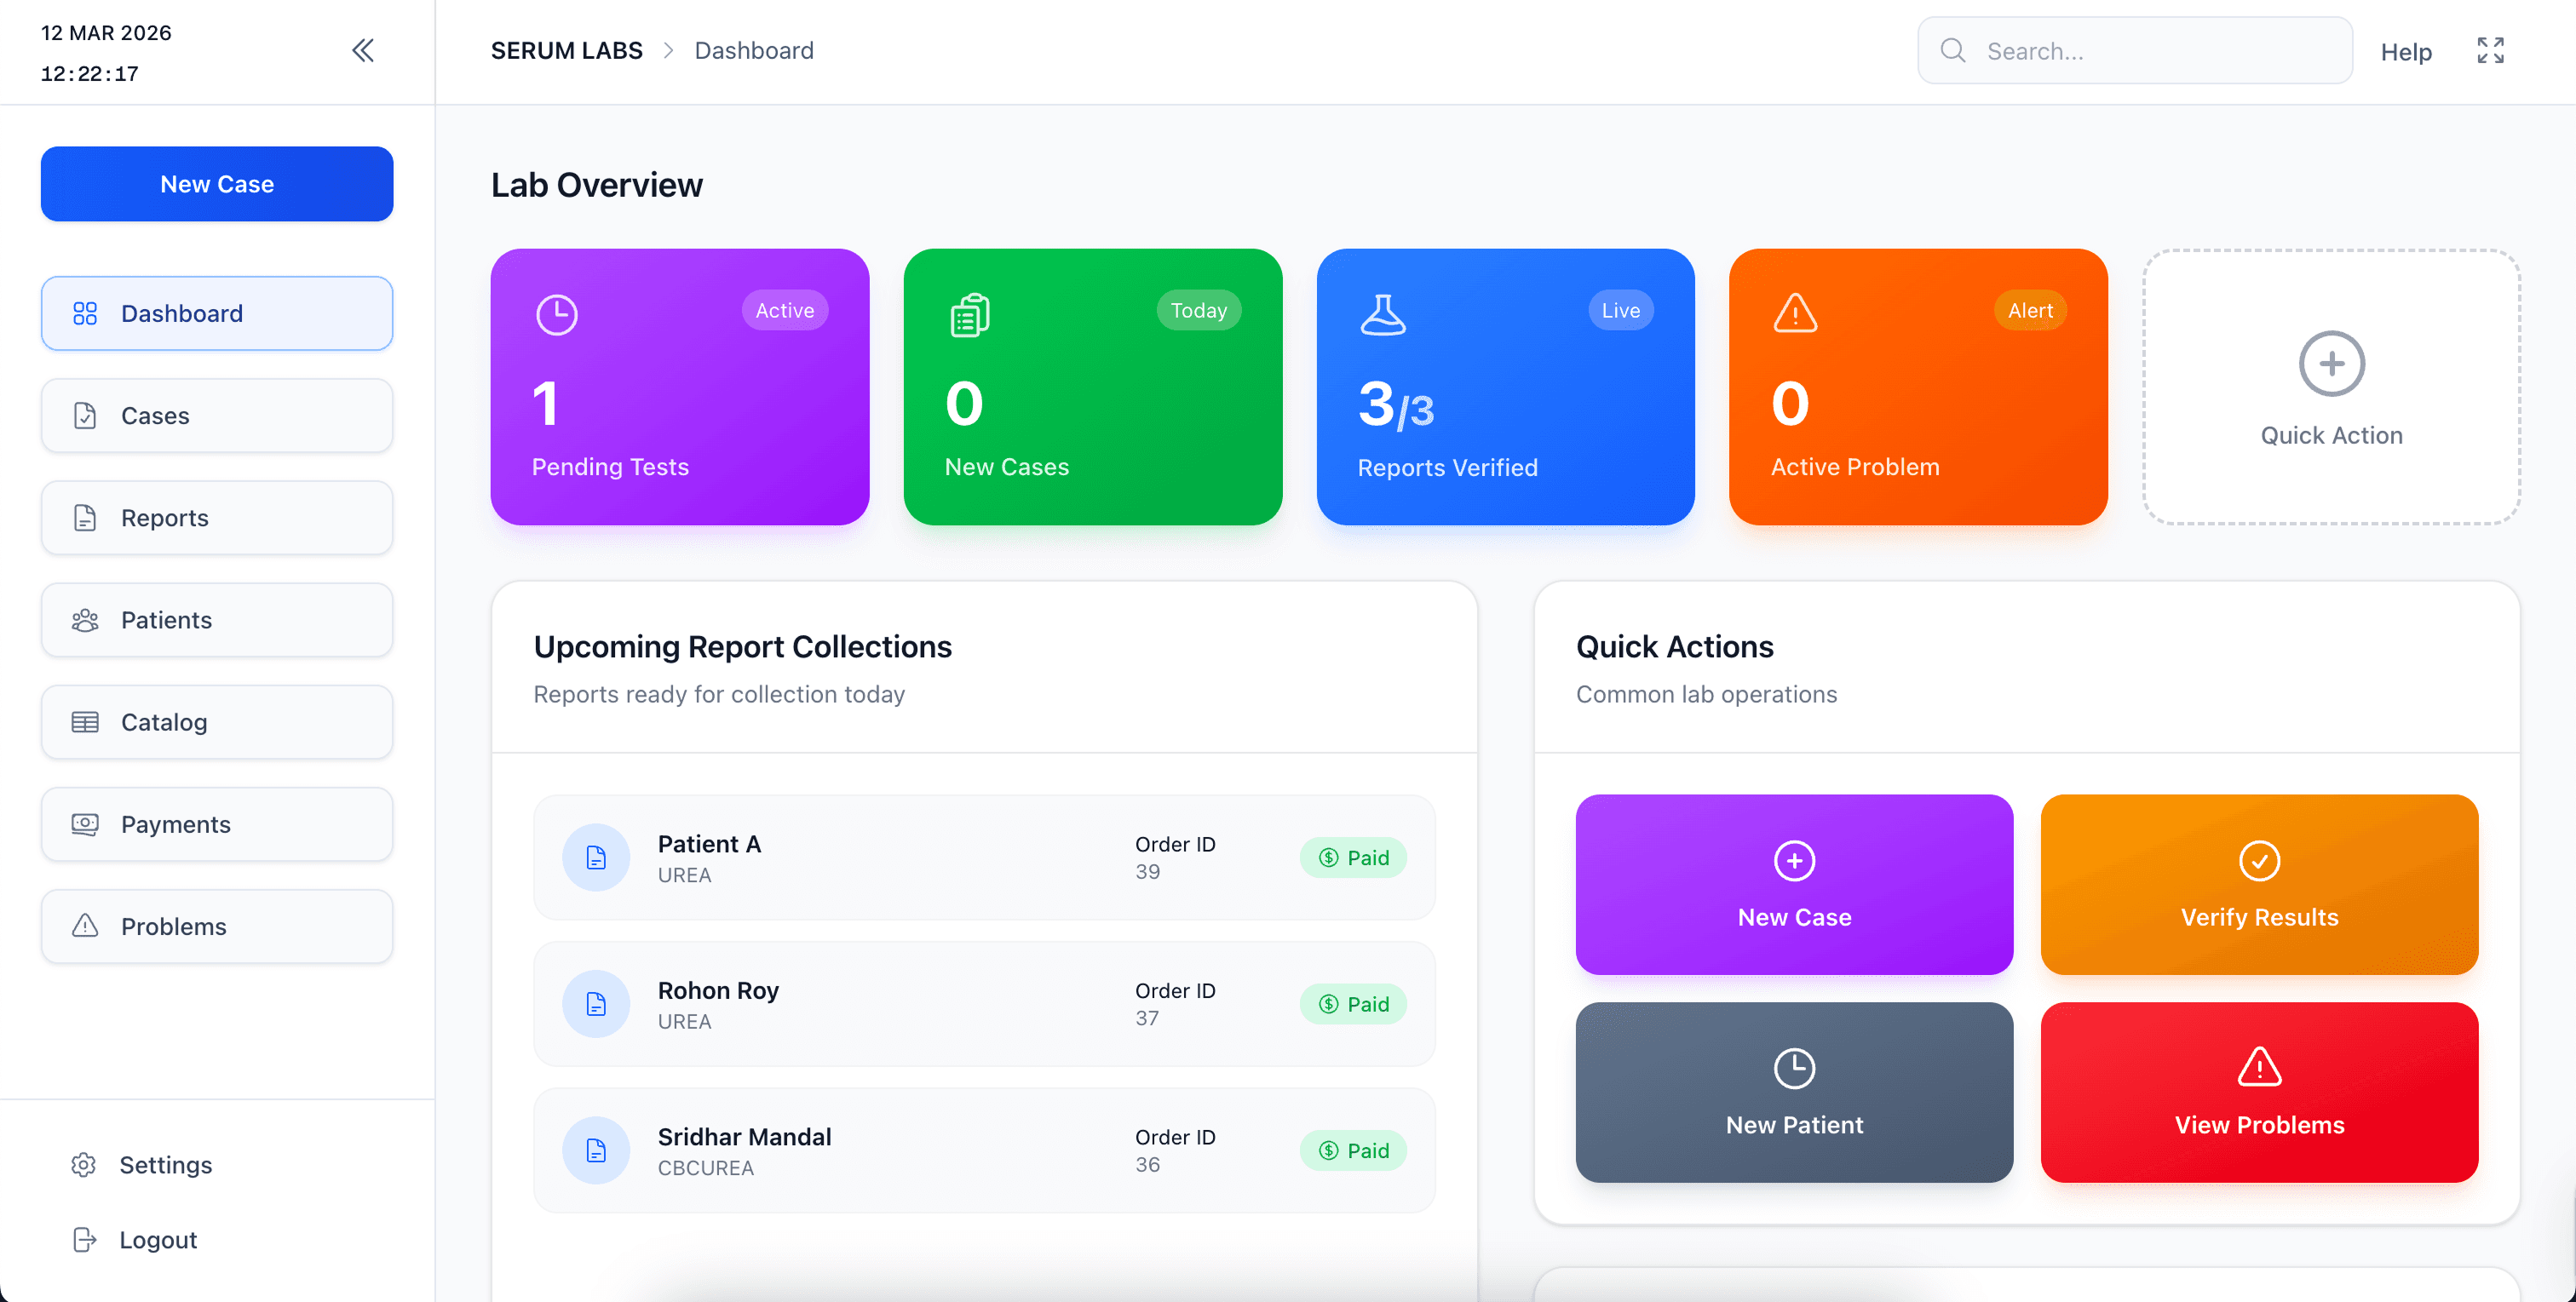Add a Quick Action plus icon
Screen dimensions: 2576x1302
click(x=2331, y=364)
